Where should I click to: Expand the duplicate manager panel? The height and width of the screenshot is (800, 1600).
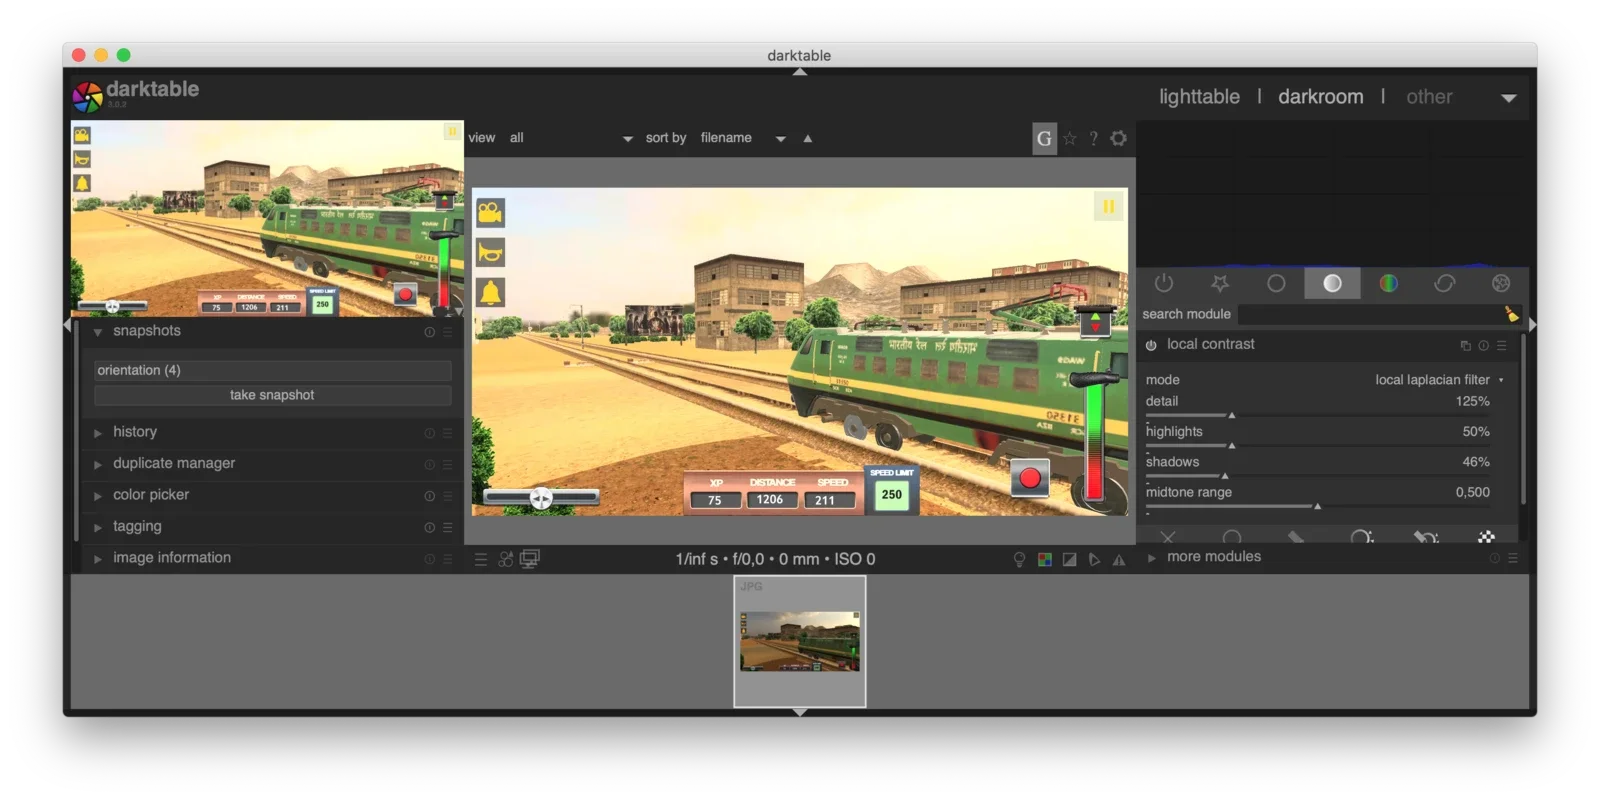[98, 465]
